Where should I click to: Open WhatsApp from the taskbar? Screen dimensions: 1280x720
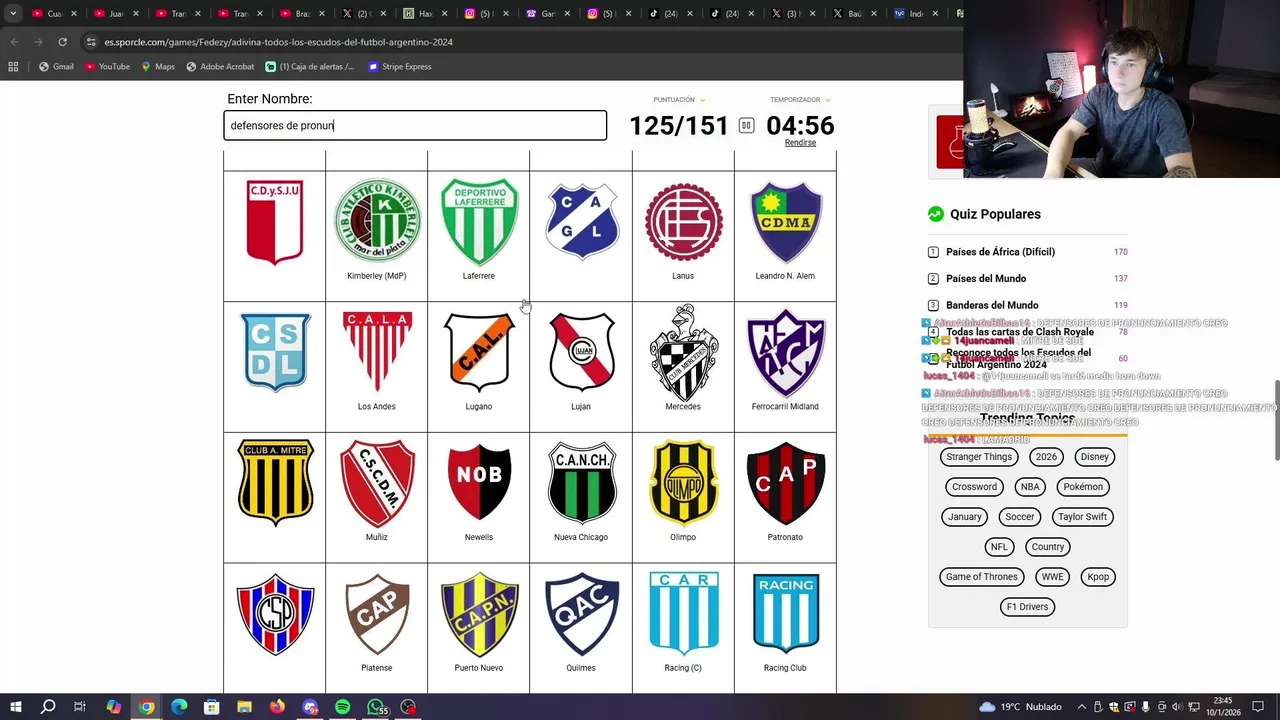pos(376,707)
